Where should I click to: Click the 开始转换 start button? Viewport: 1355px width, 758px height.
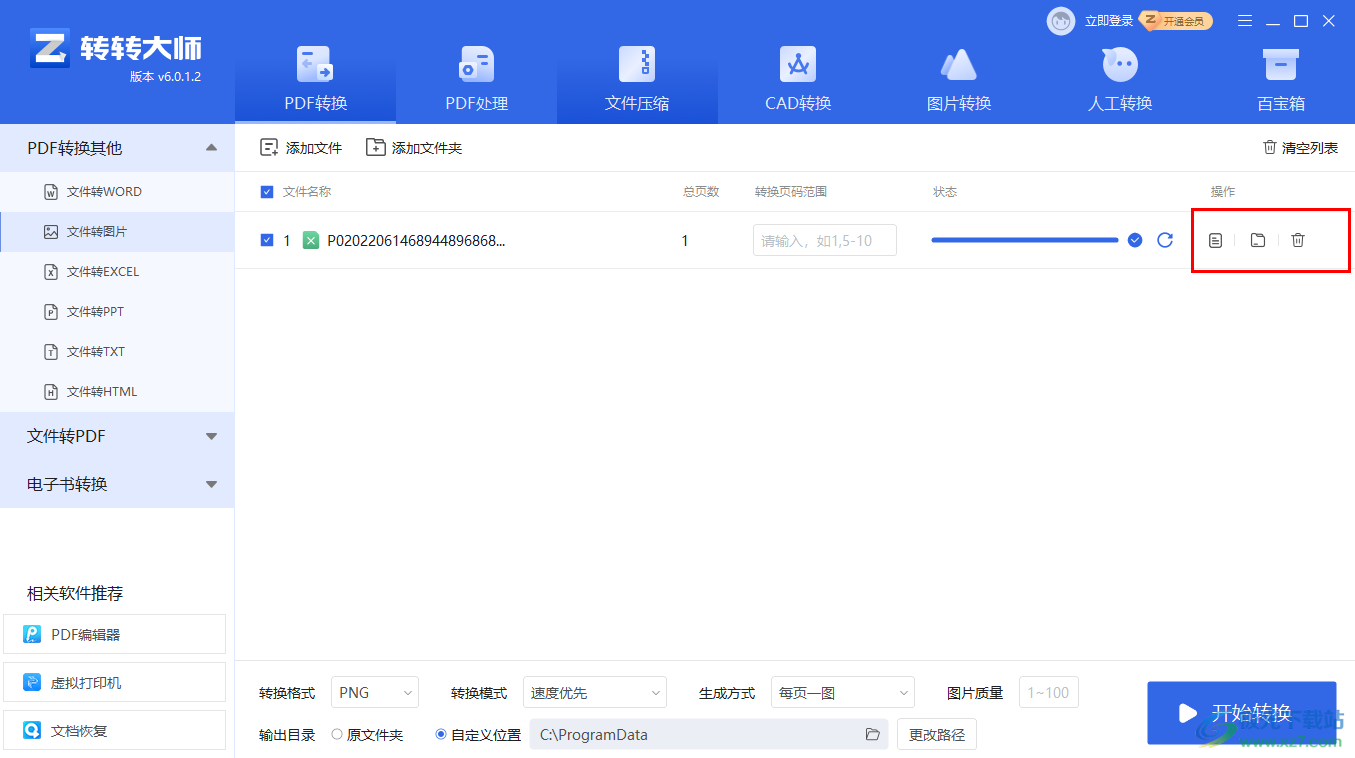pos(1241,713)
